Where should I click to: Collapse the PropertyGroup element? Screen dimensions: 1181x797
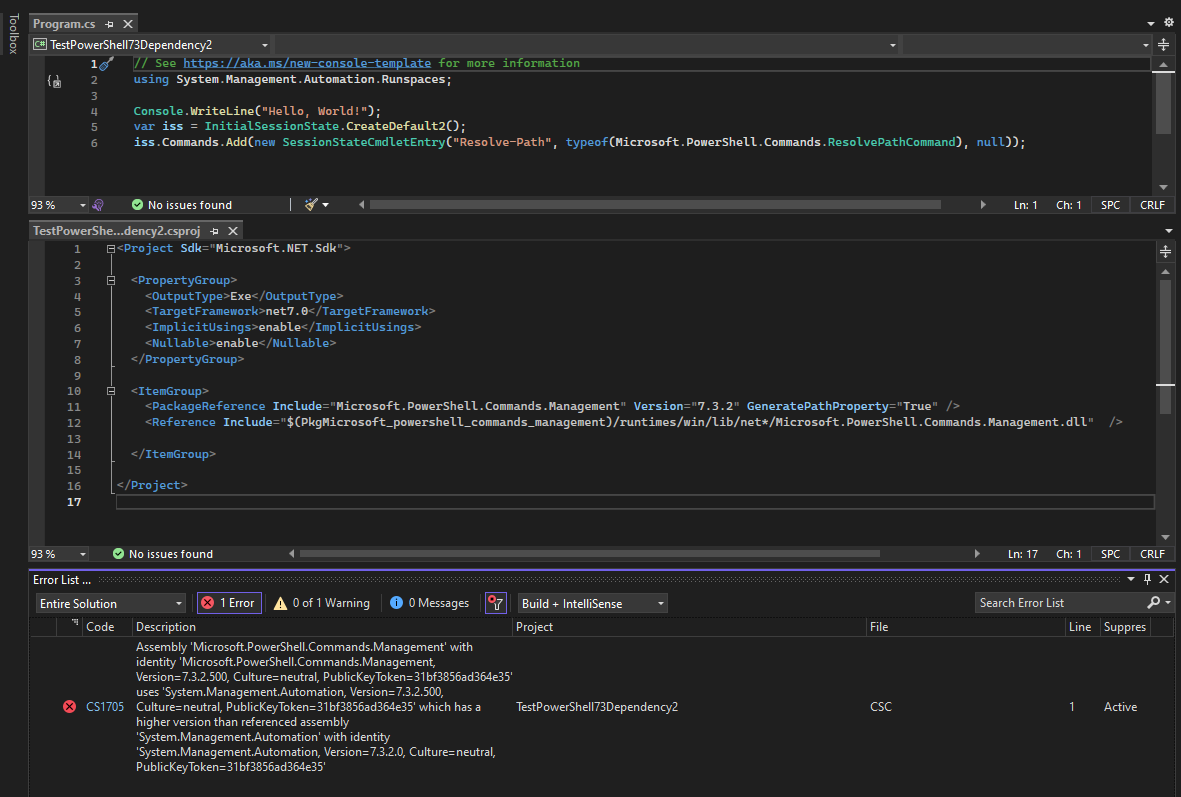click(x=111, y=280)
